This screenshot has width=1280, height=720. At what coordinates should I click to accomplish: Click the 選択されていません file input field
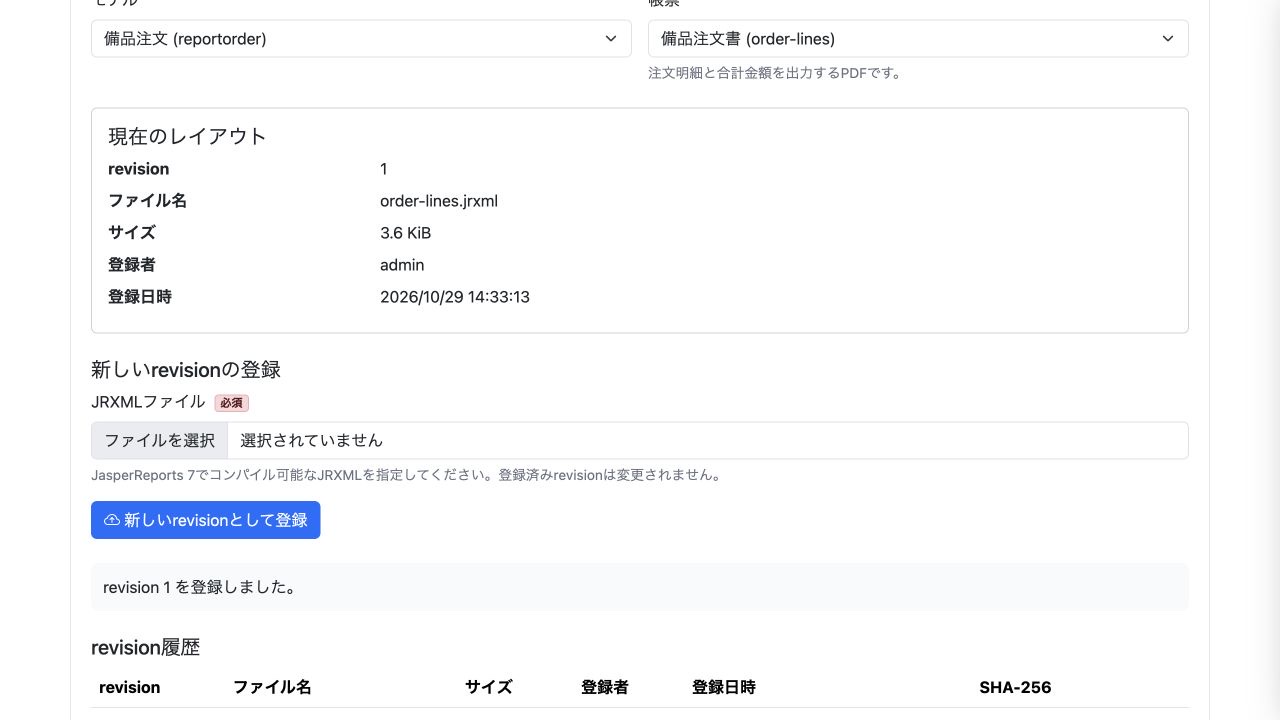click(x=640, y=440)
